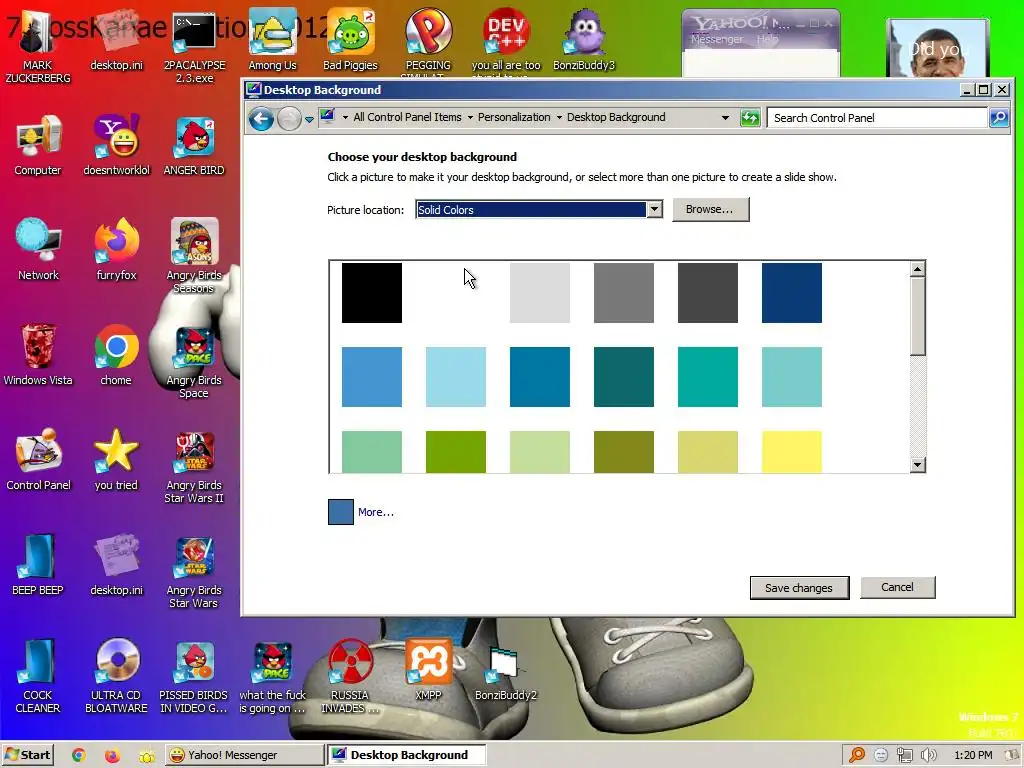1024x768 pixels.
Task: Click the Cancel button
Action: (x=897, y=587)
